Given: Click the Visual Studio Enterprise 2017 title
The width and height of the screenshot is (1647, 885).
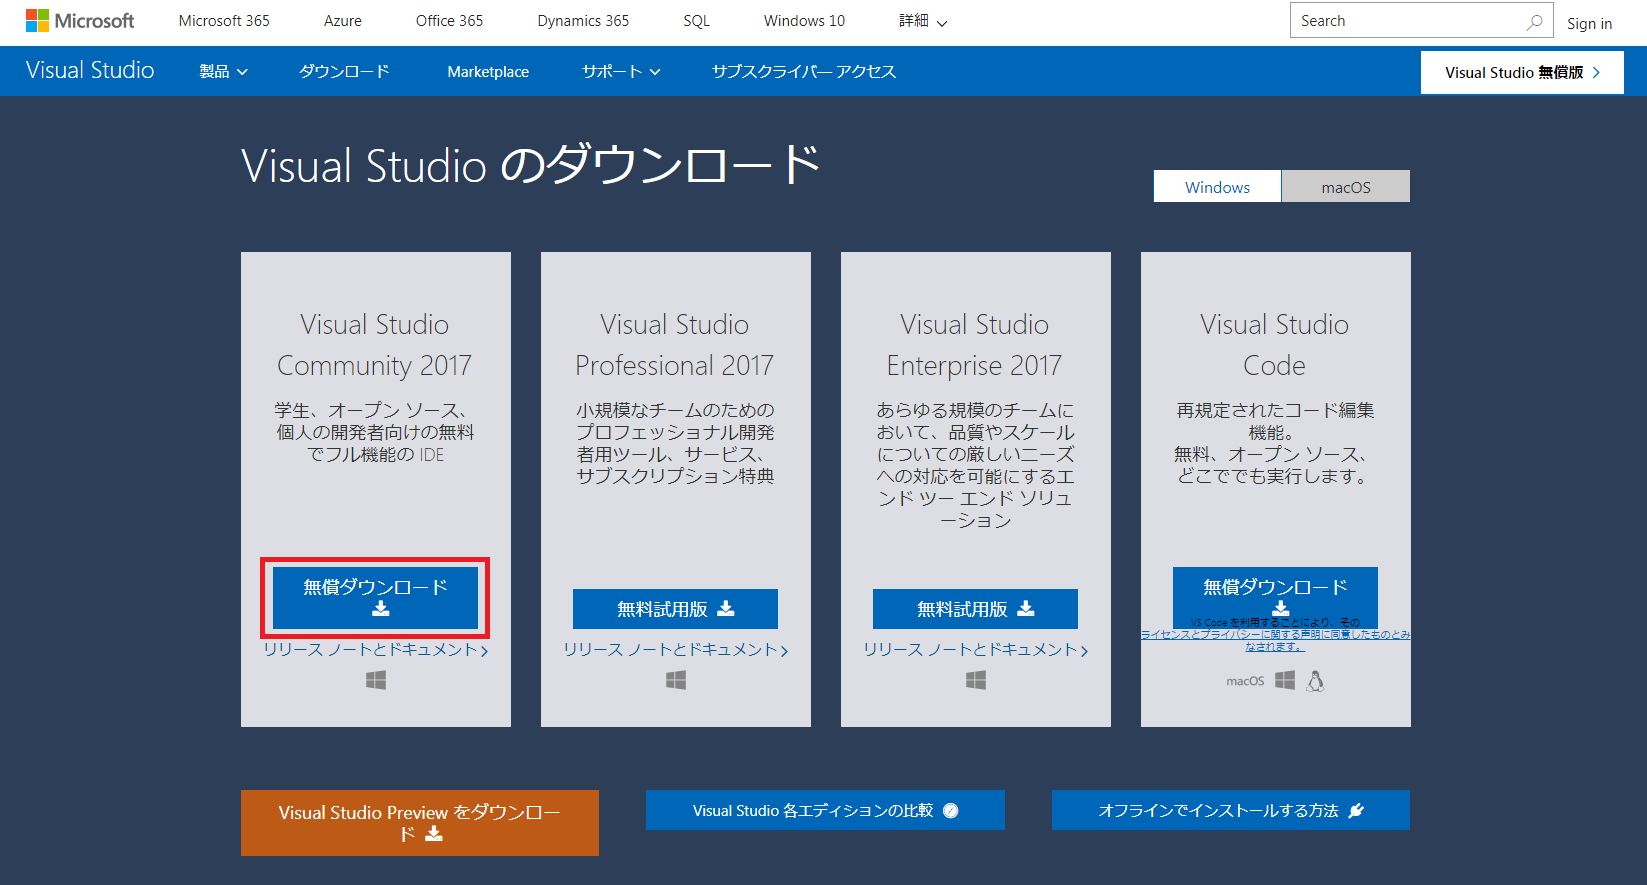Looking at the screenshot, I should [975, 345].
